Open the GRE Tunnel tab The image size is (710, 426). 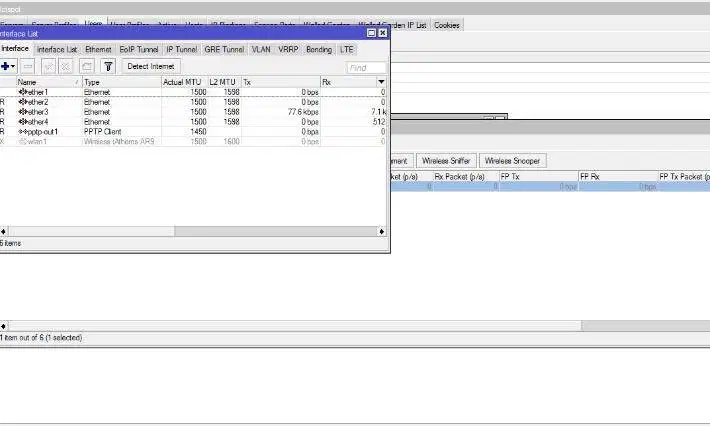pyautogui.click(x=224, y=49)
